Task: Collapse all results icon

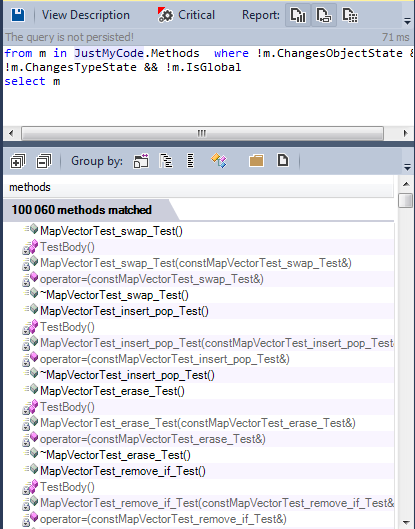Action: (44, 161)
